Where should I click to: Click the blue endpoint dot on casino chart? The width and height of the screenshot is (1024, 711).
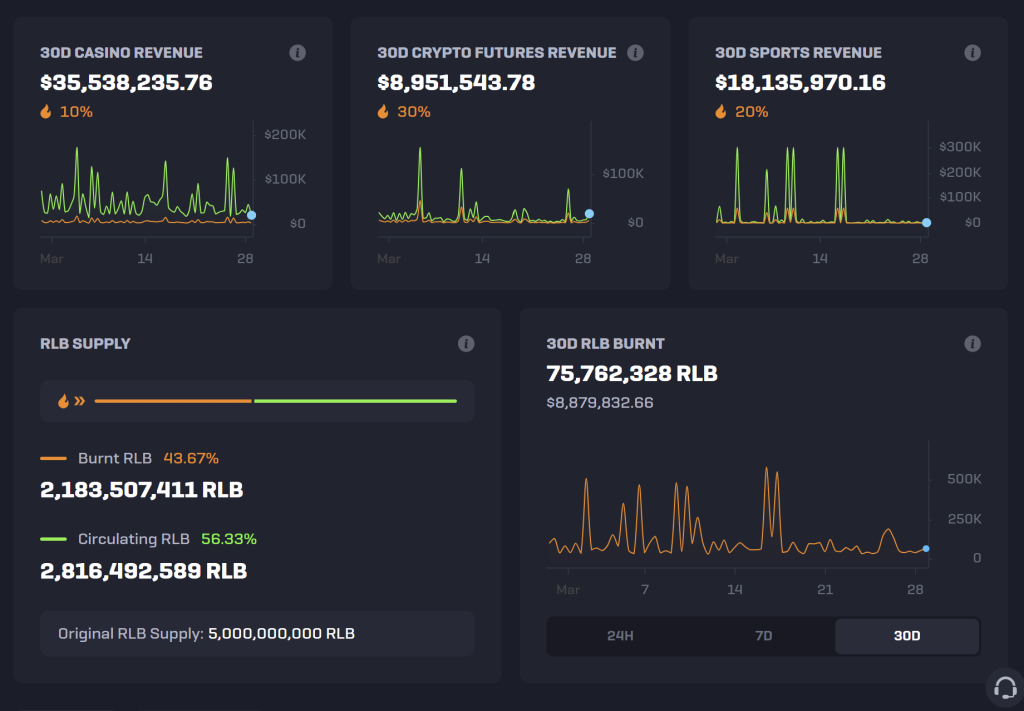[x=251, y=215]
